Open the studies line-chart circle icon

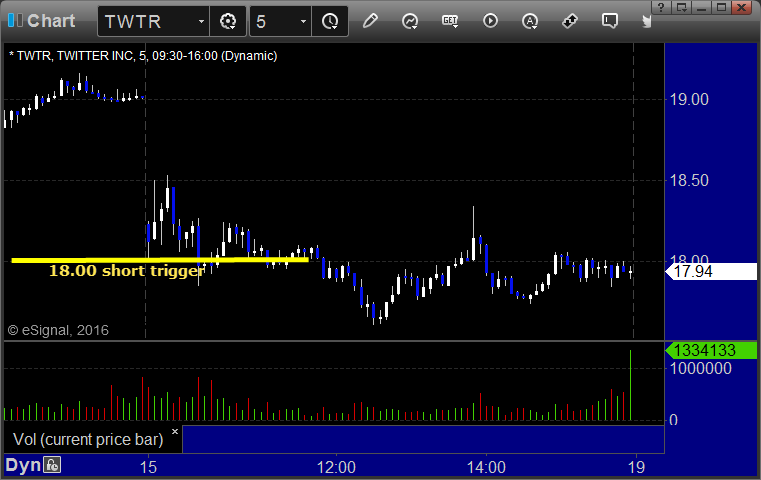tap(410, 21)
